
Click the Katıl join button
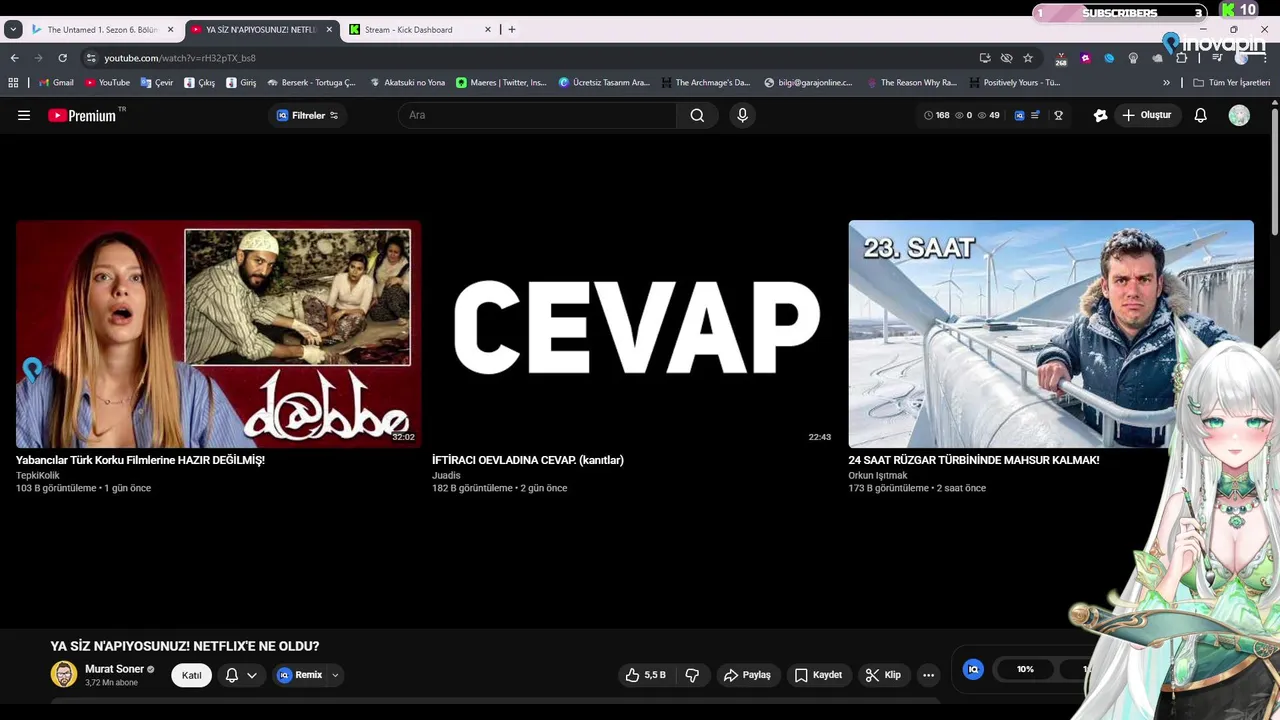pos(191,675)
